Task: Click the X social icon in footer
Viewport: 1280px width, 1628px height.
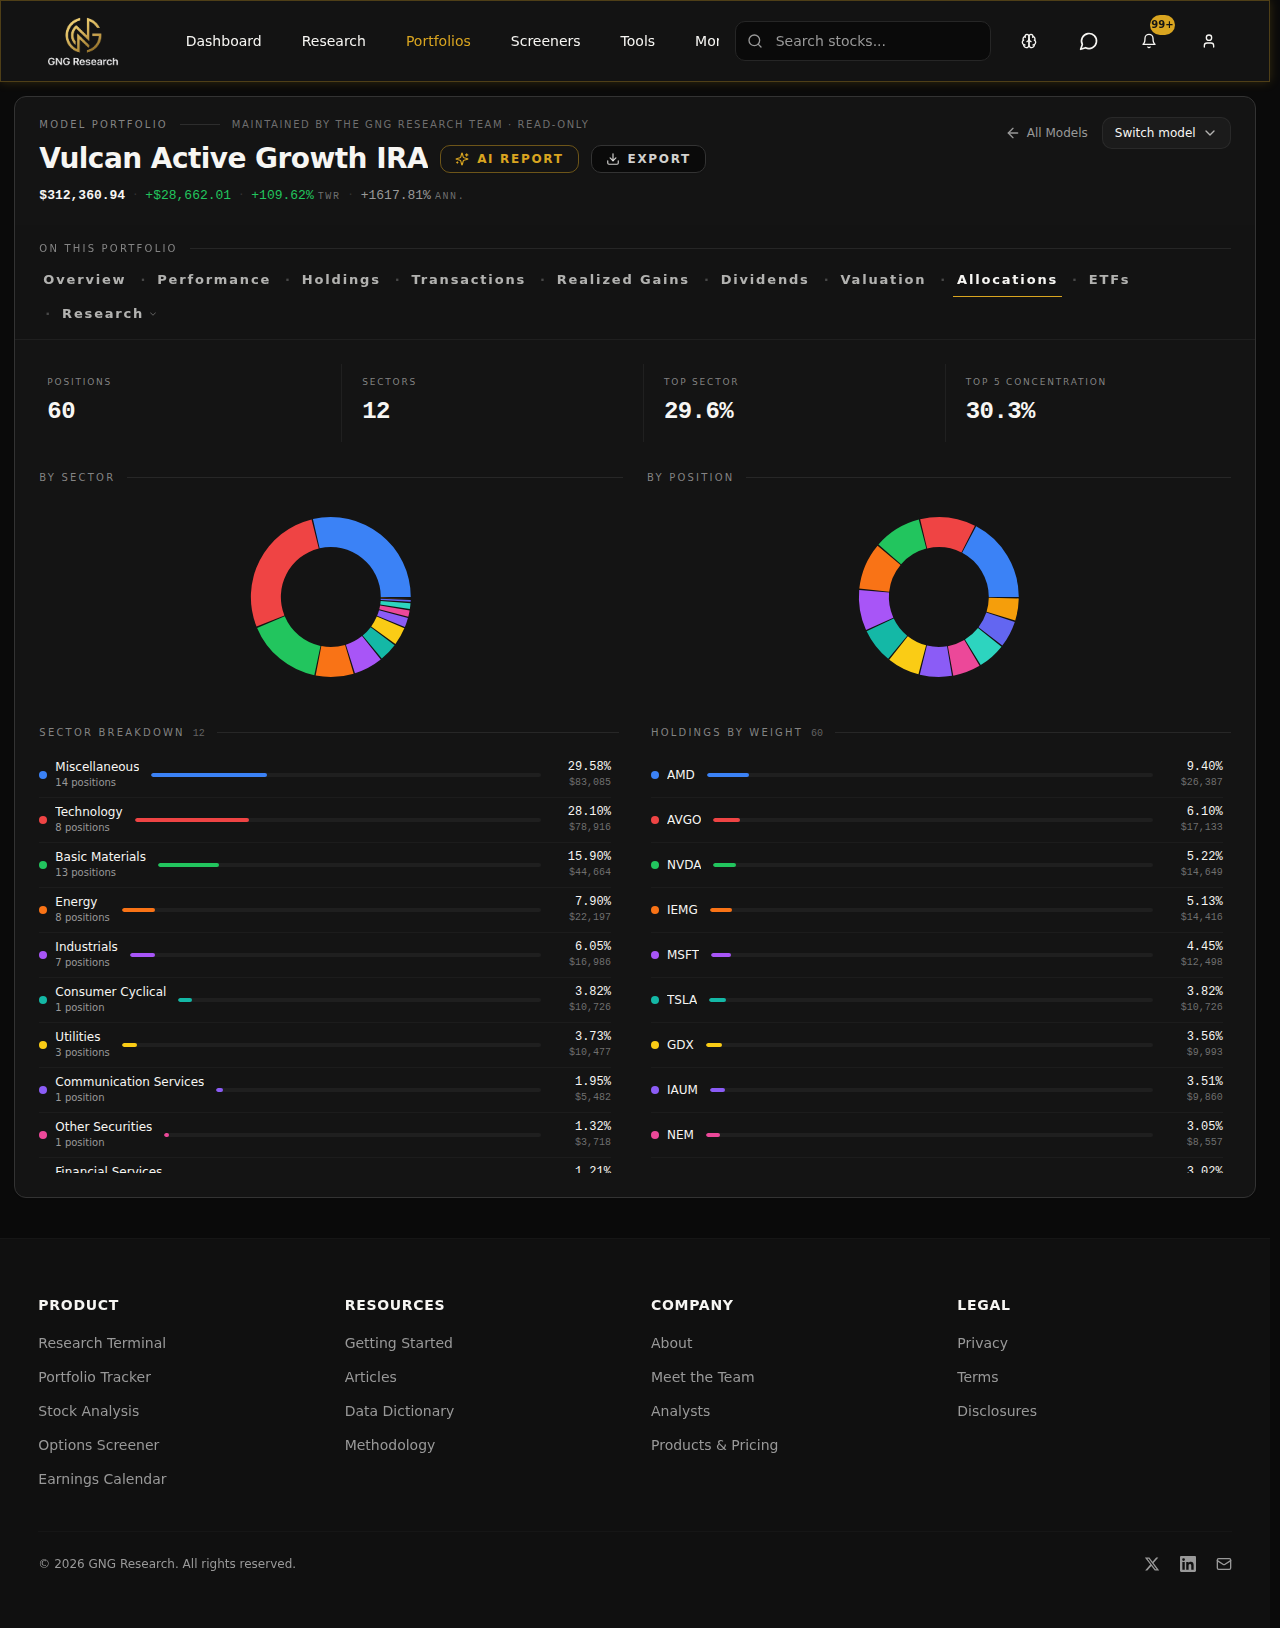Action: tap(1152, 1564)
